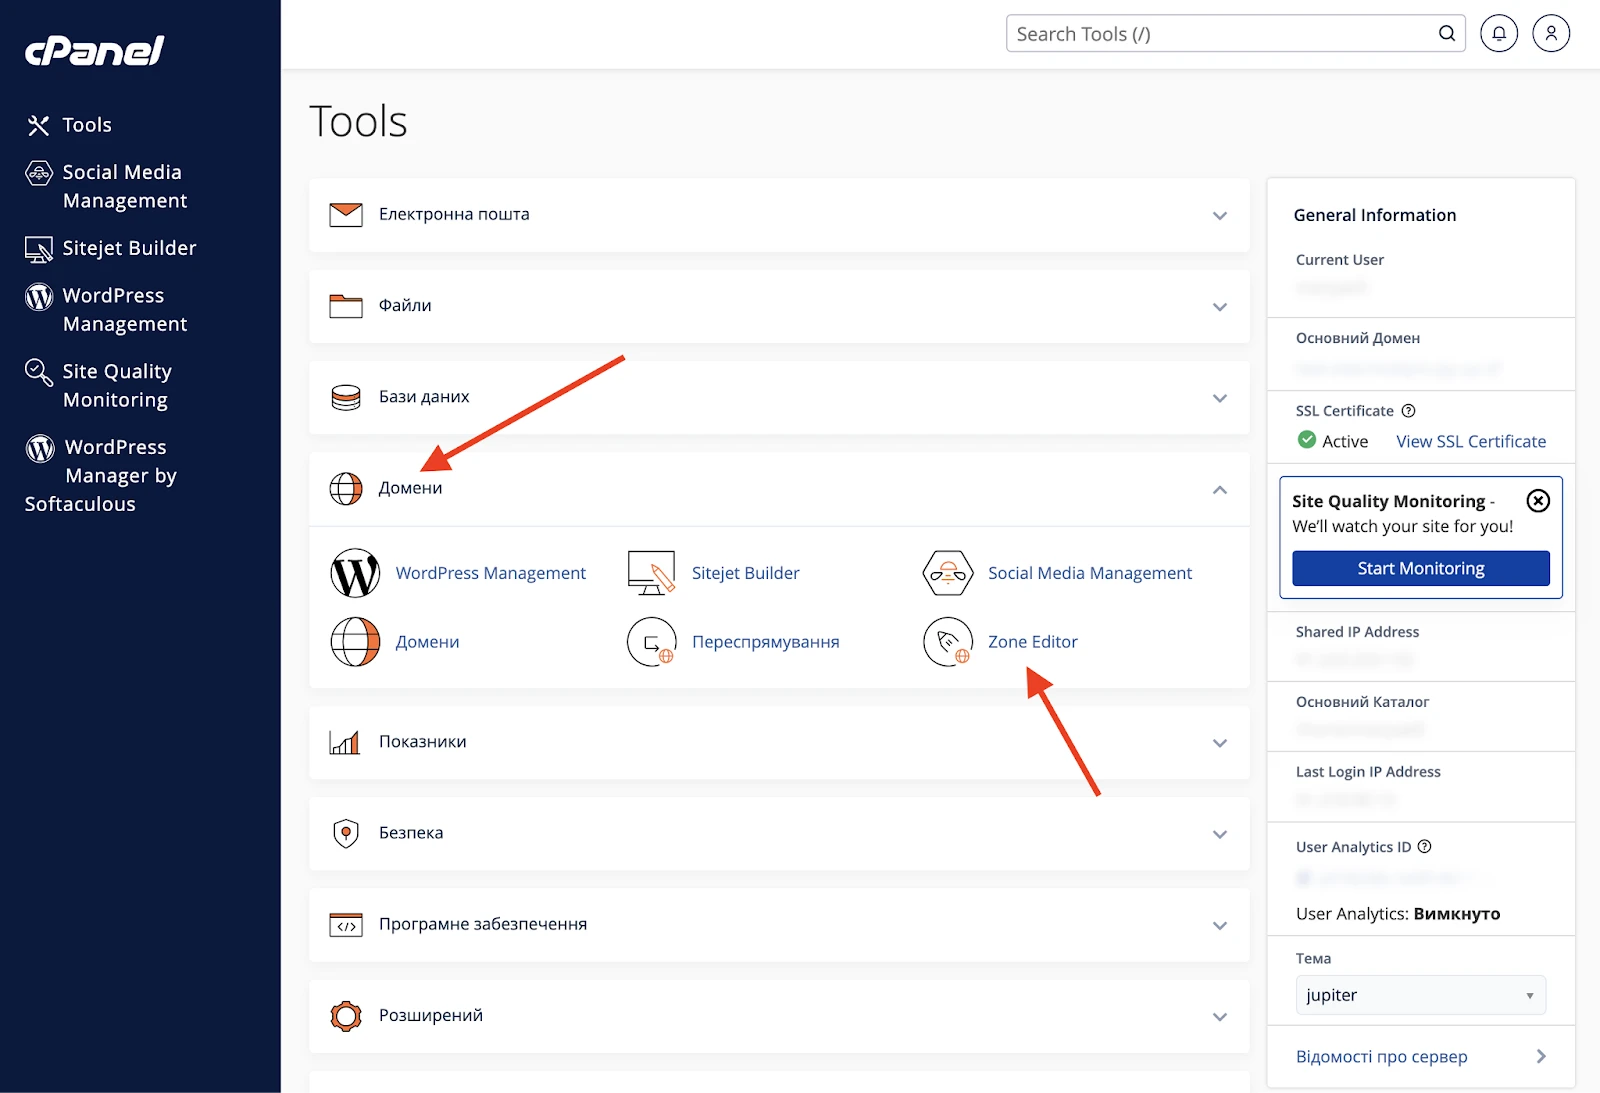Click the Безпека section title
The width and height of the screenshot is (1600, 1093).
(x=411, y=833)
